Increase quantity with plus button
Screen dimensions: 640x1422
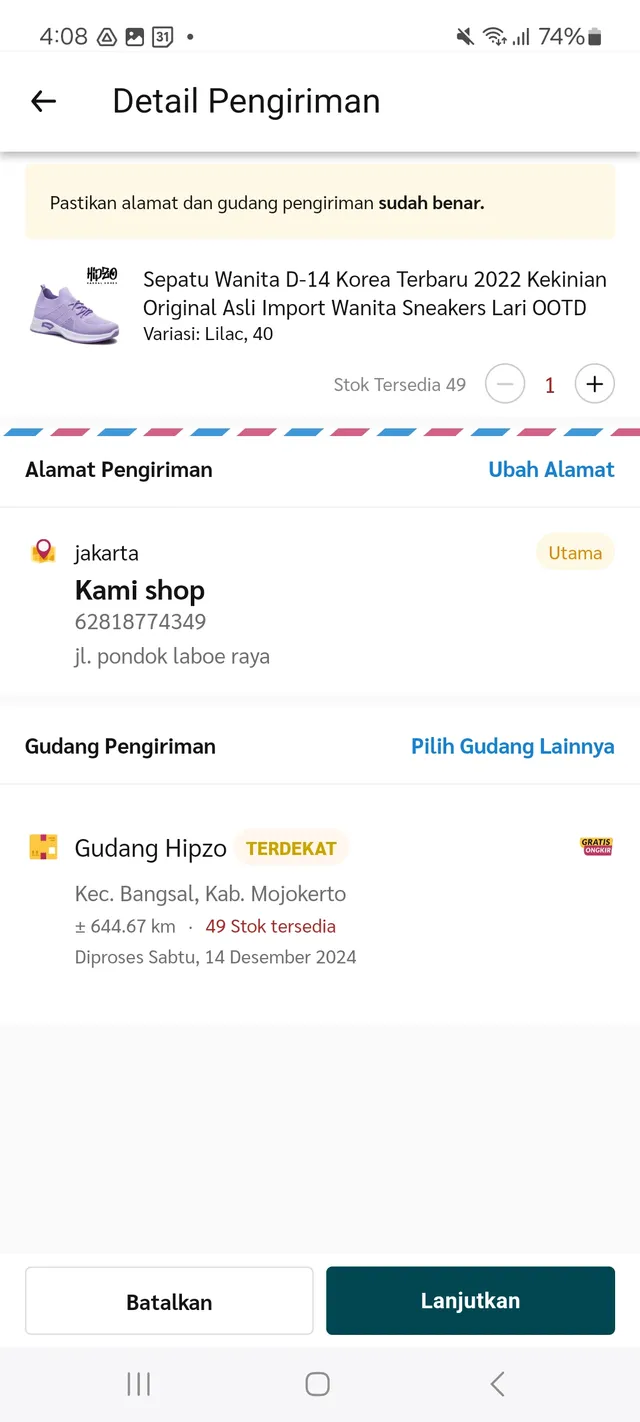coord(595,384)
